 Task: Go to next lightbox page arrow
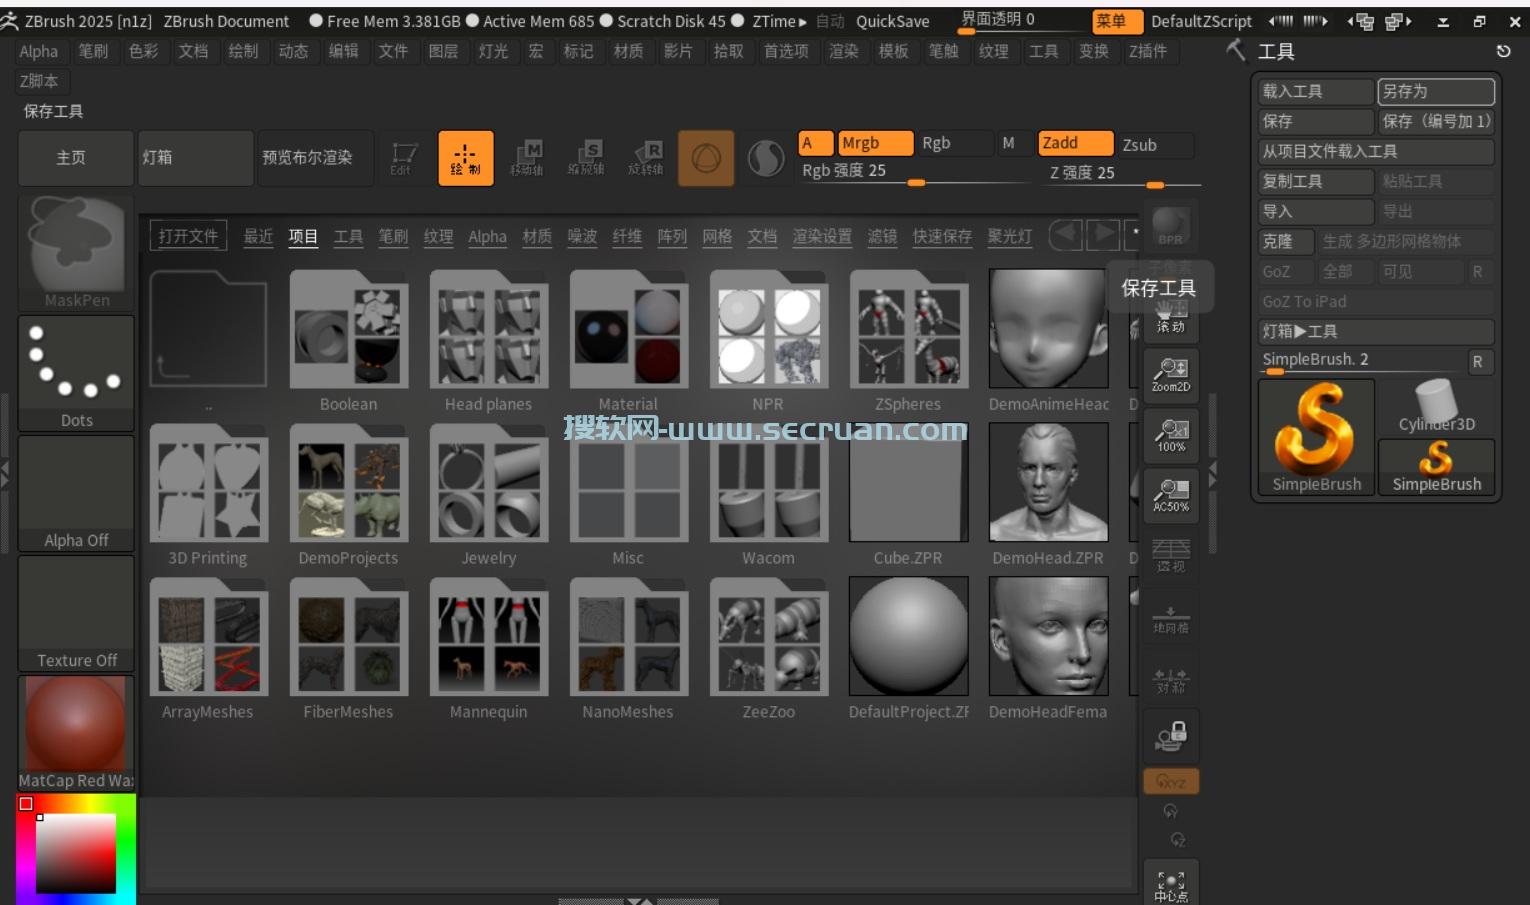pos(1103,235)
